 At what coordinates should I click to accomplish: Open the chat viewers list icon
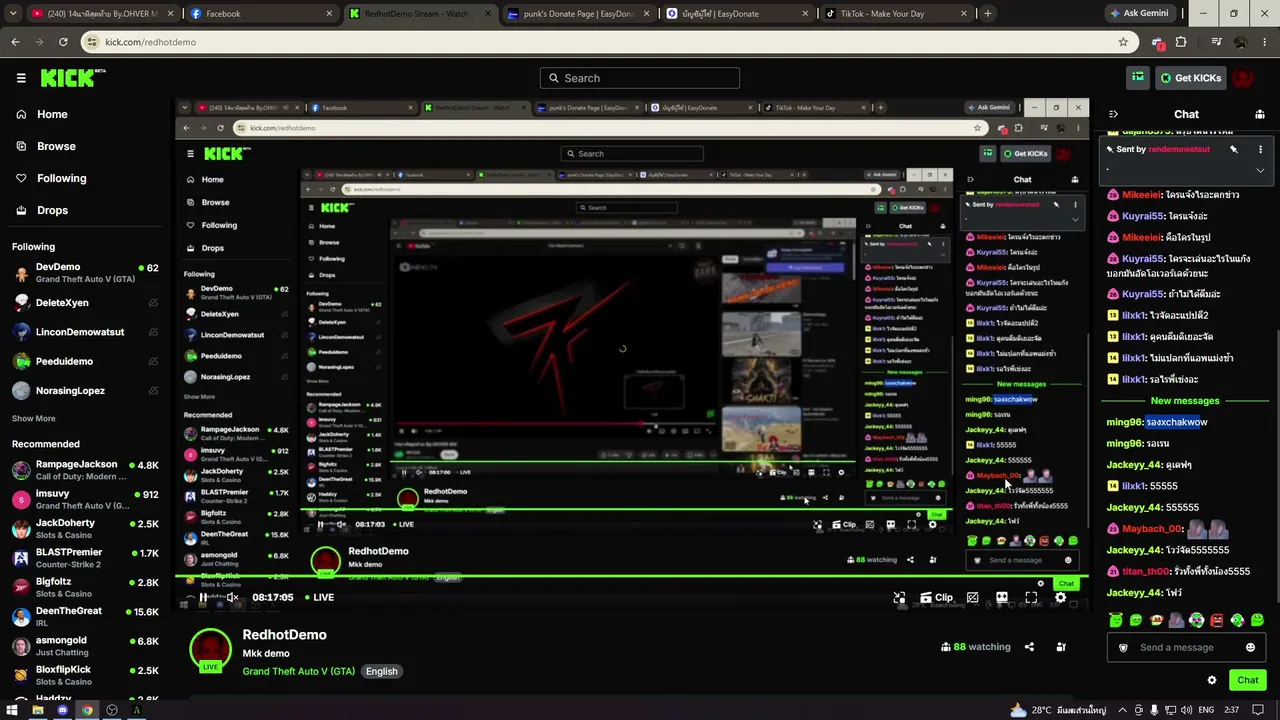(1260, 114)
